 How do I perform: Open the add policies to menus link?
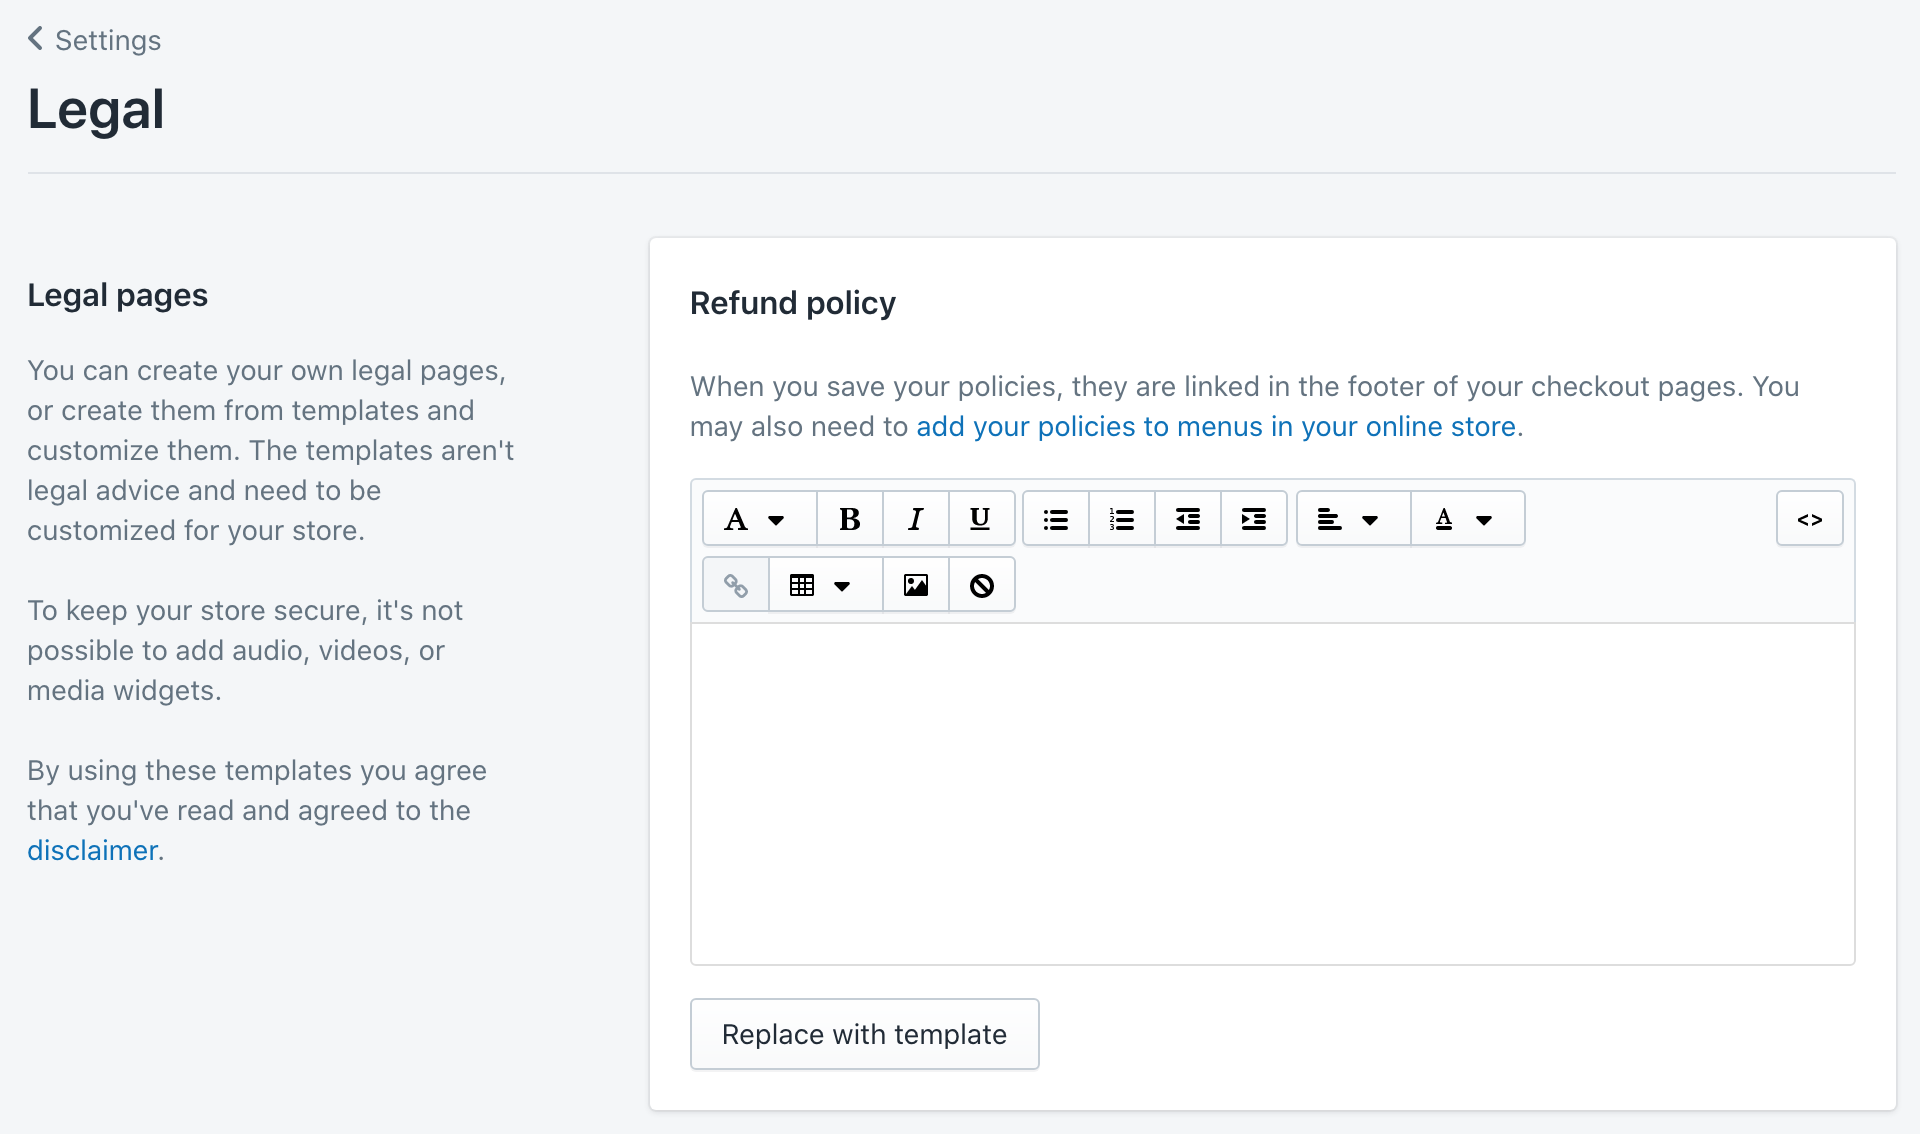(1216, 427)
